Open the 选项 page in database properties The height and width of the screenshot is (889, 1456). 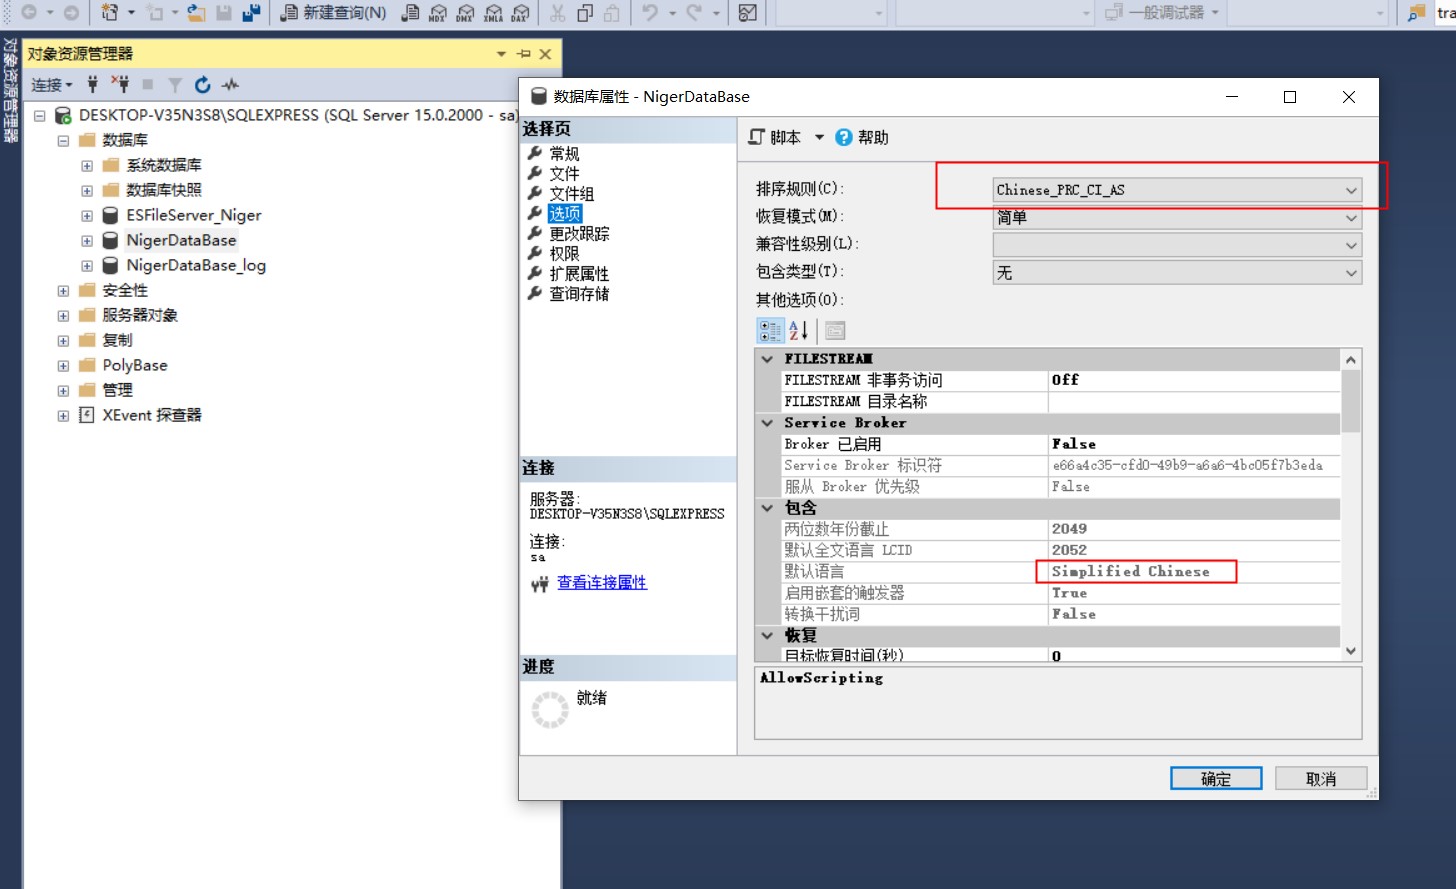pos(564,214)
